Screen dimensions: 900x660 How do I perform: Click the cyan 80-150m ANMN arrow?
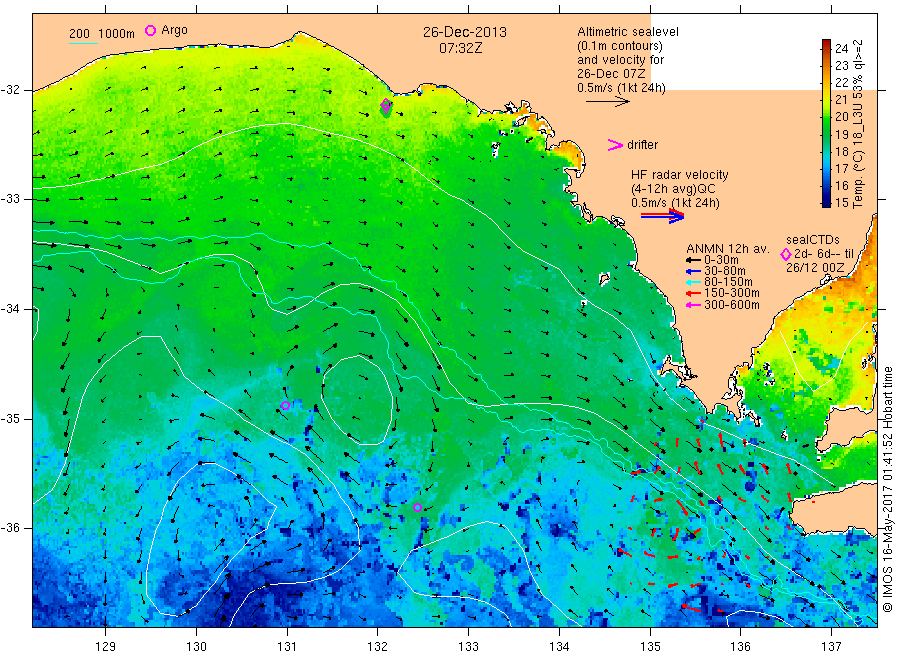click(x=693, y=282)
